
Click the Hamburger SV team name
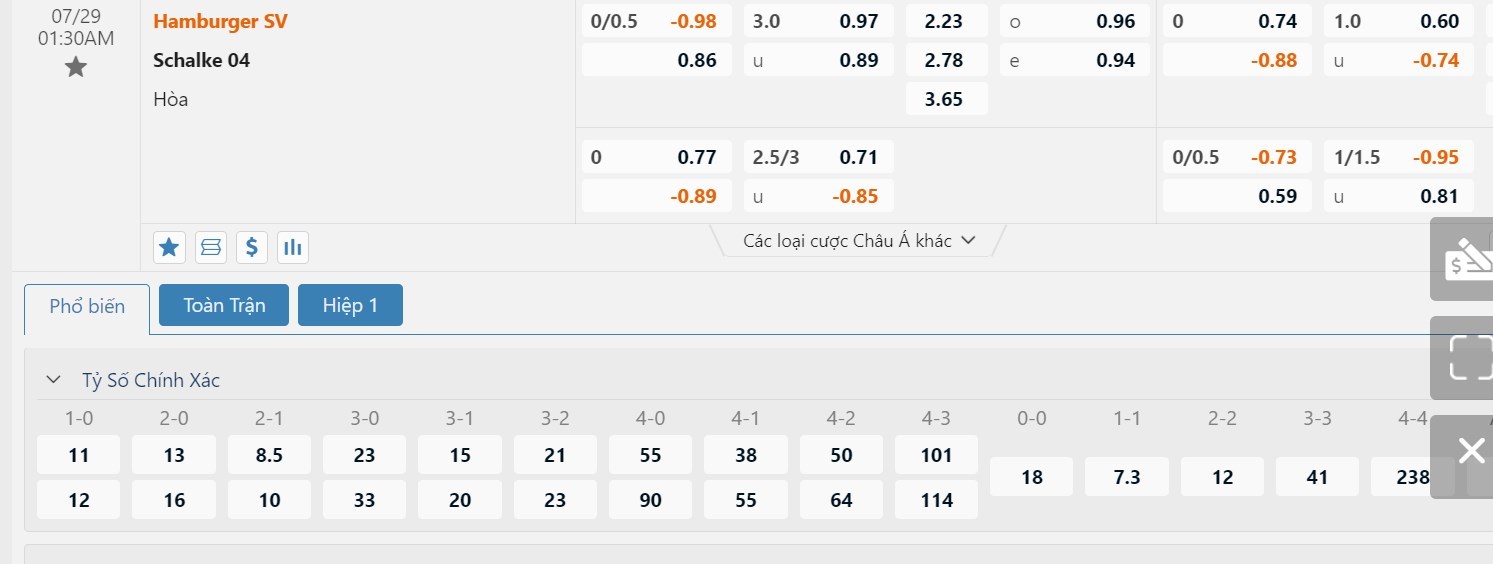tap(220, 21)
